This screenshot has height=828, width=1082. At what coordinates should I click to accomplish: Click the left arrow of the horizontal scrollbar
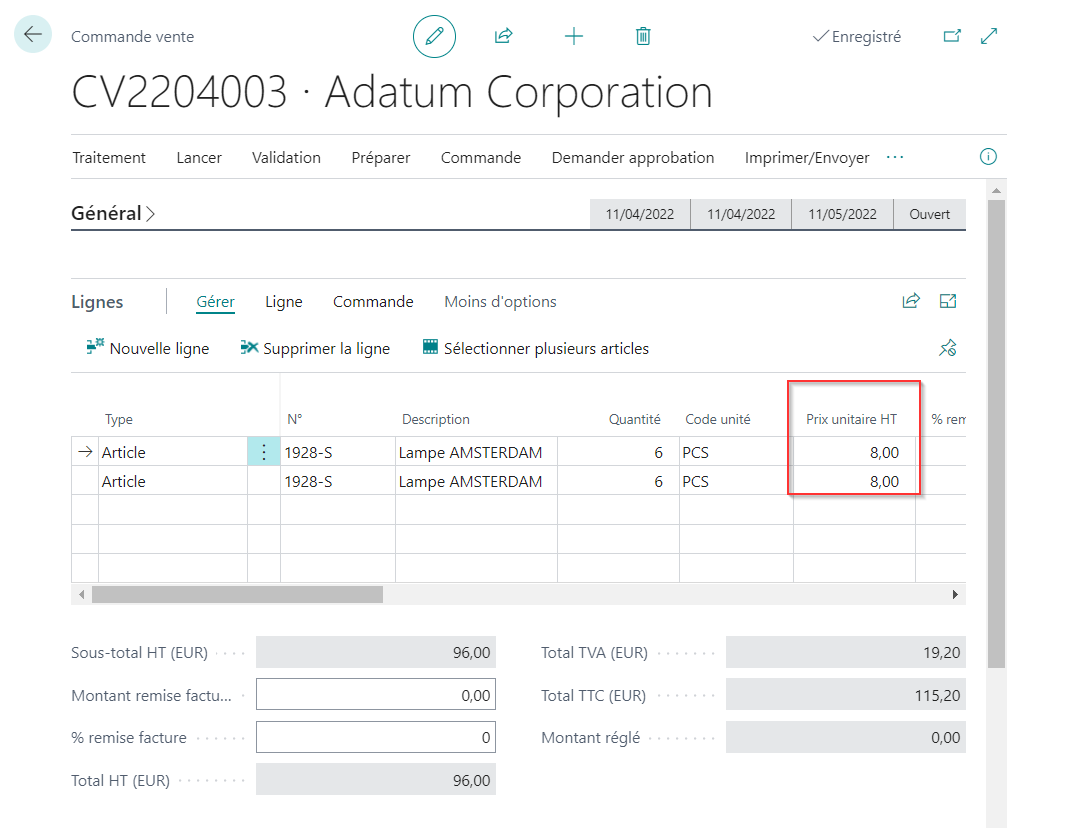pyautogui.click(x=81, y=594)
